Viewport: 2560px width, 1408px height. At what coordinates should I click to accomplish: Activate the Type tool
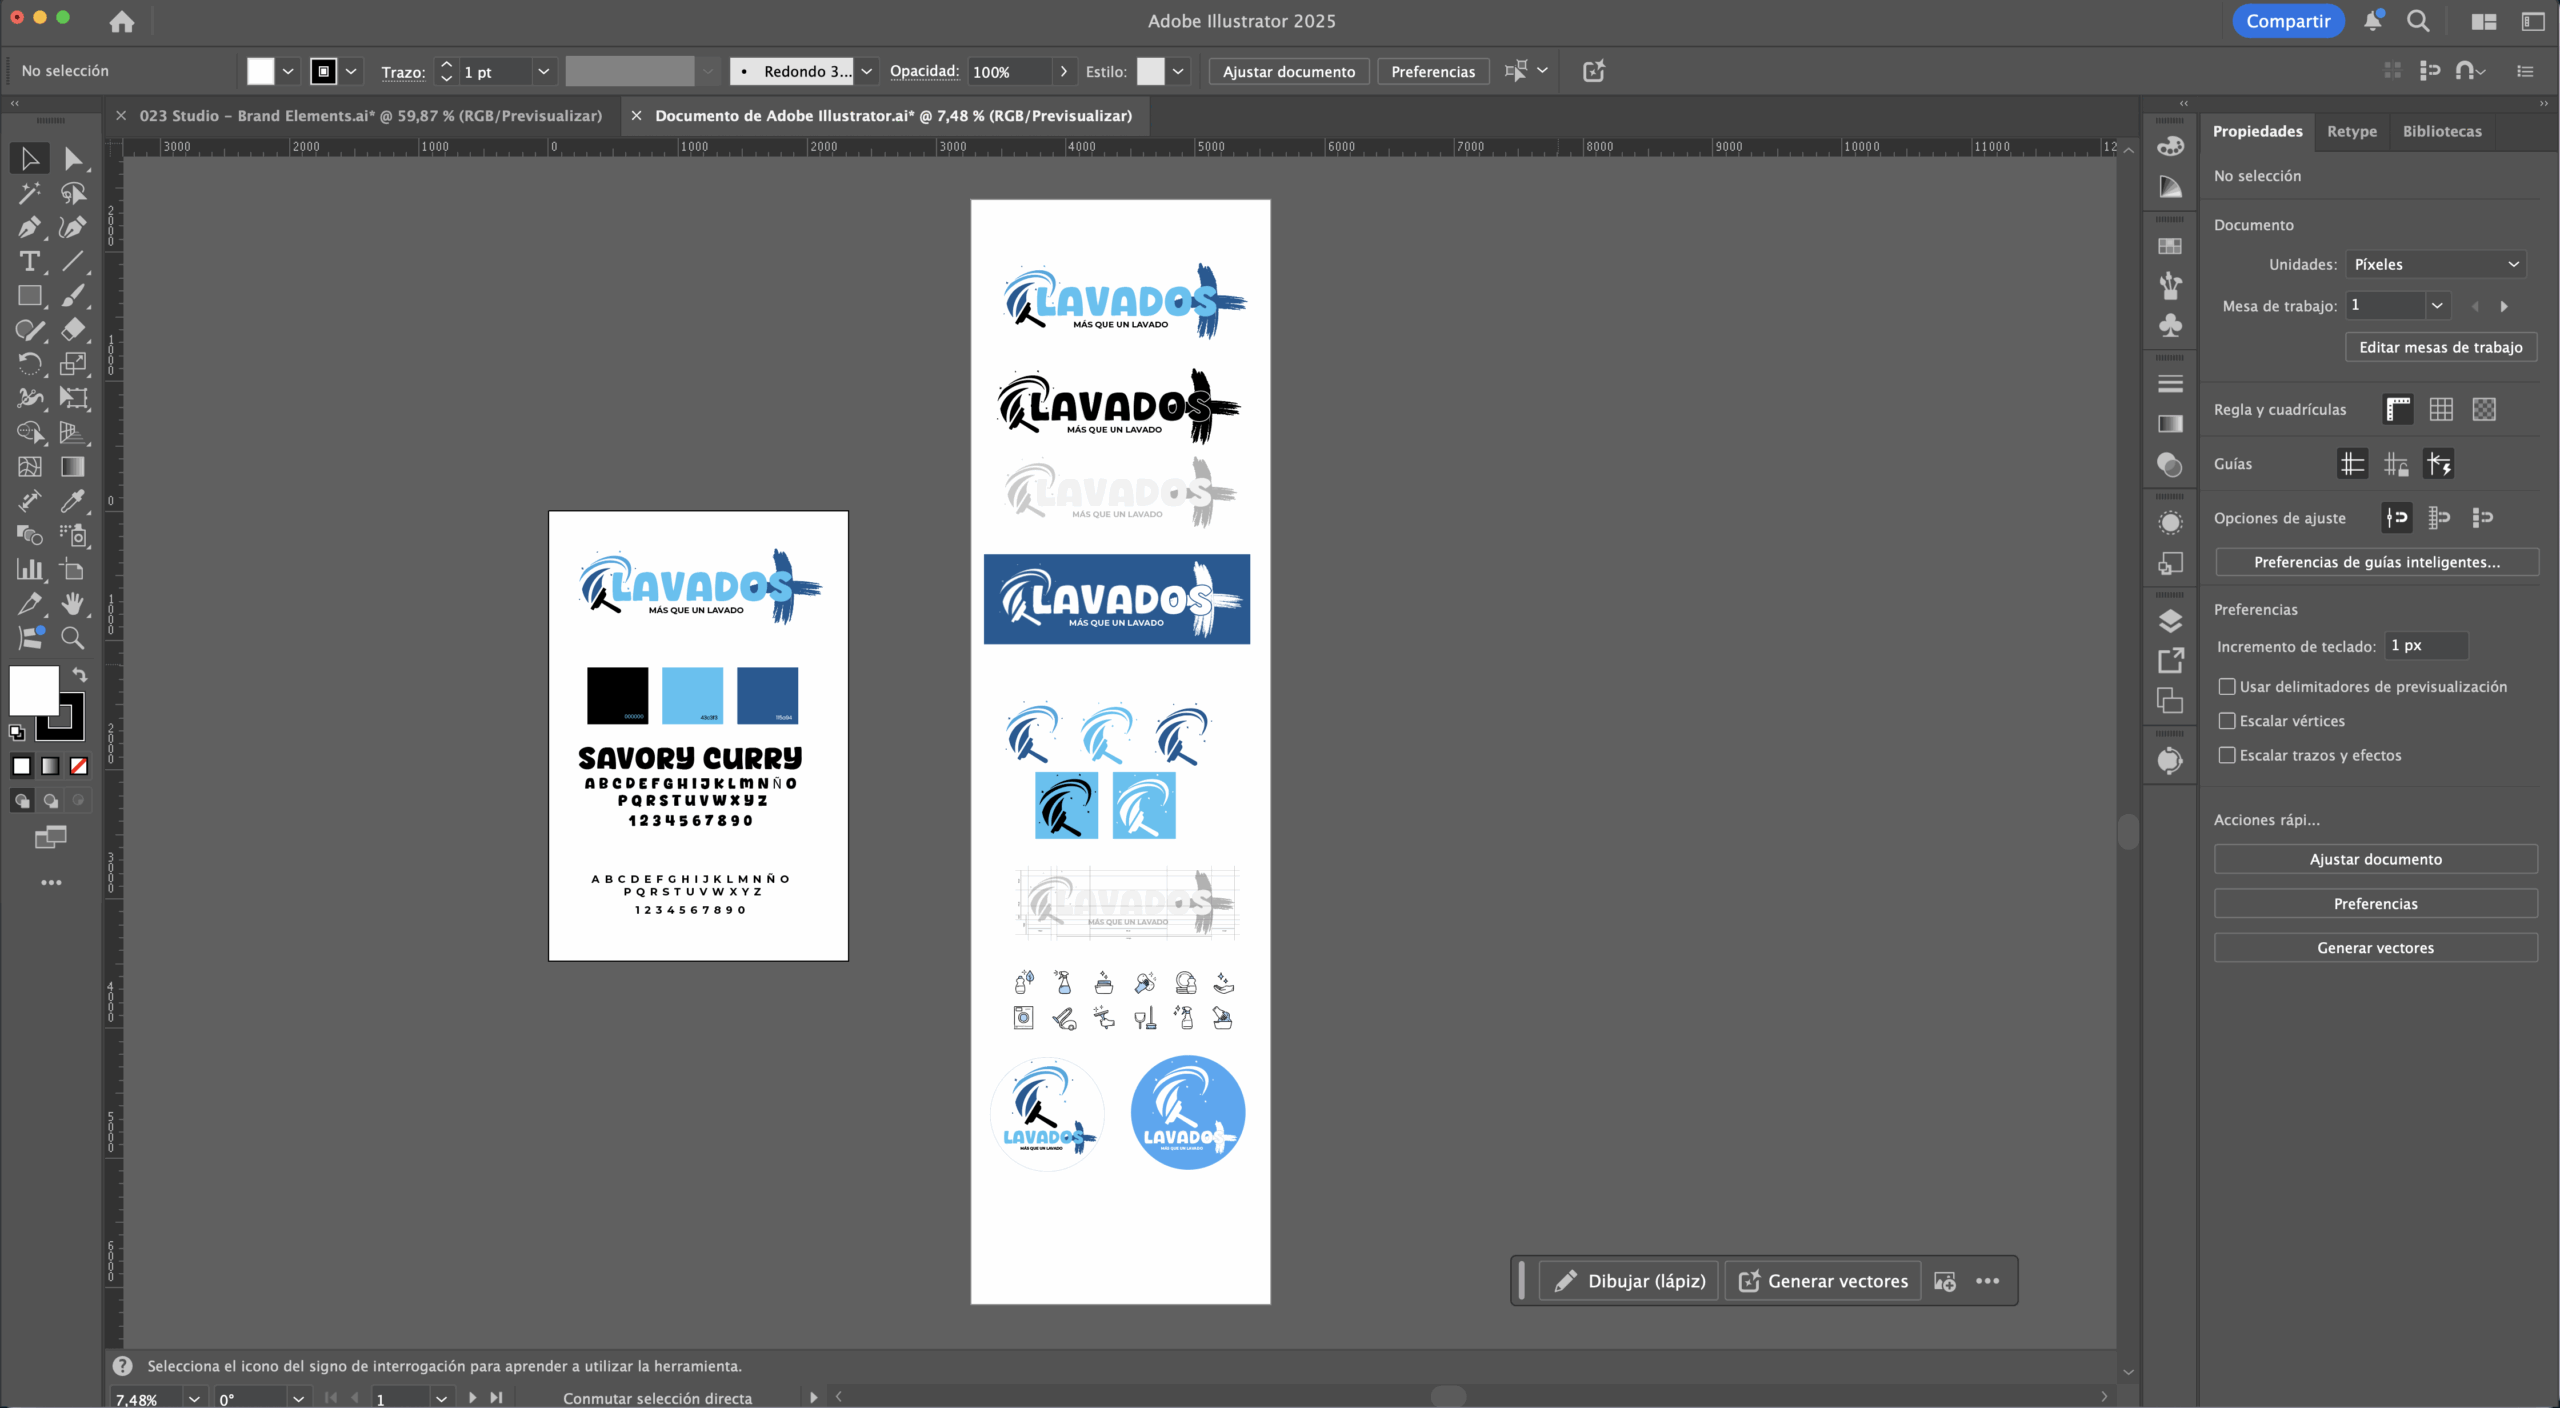click(29, 261)
